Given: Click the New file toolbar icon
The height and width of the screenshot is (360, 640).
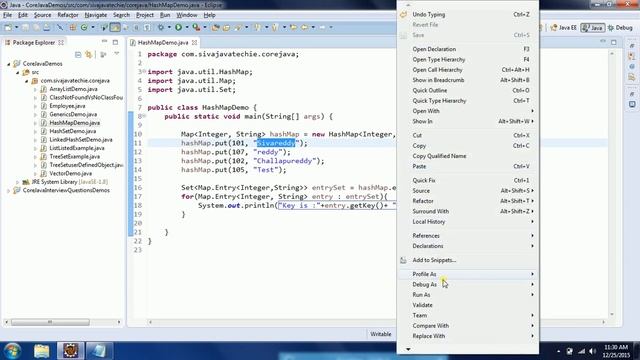Looking at the screenshot, I should pyautogui.click(x=8, y=27).
